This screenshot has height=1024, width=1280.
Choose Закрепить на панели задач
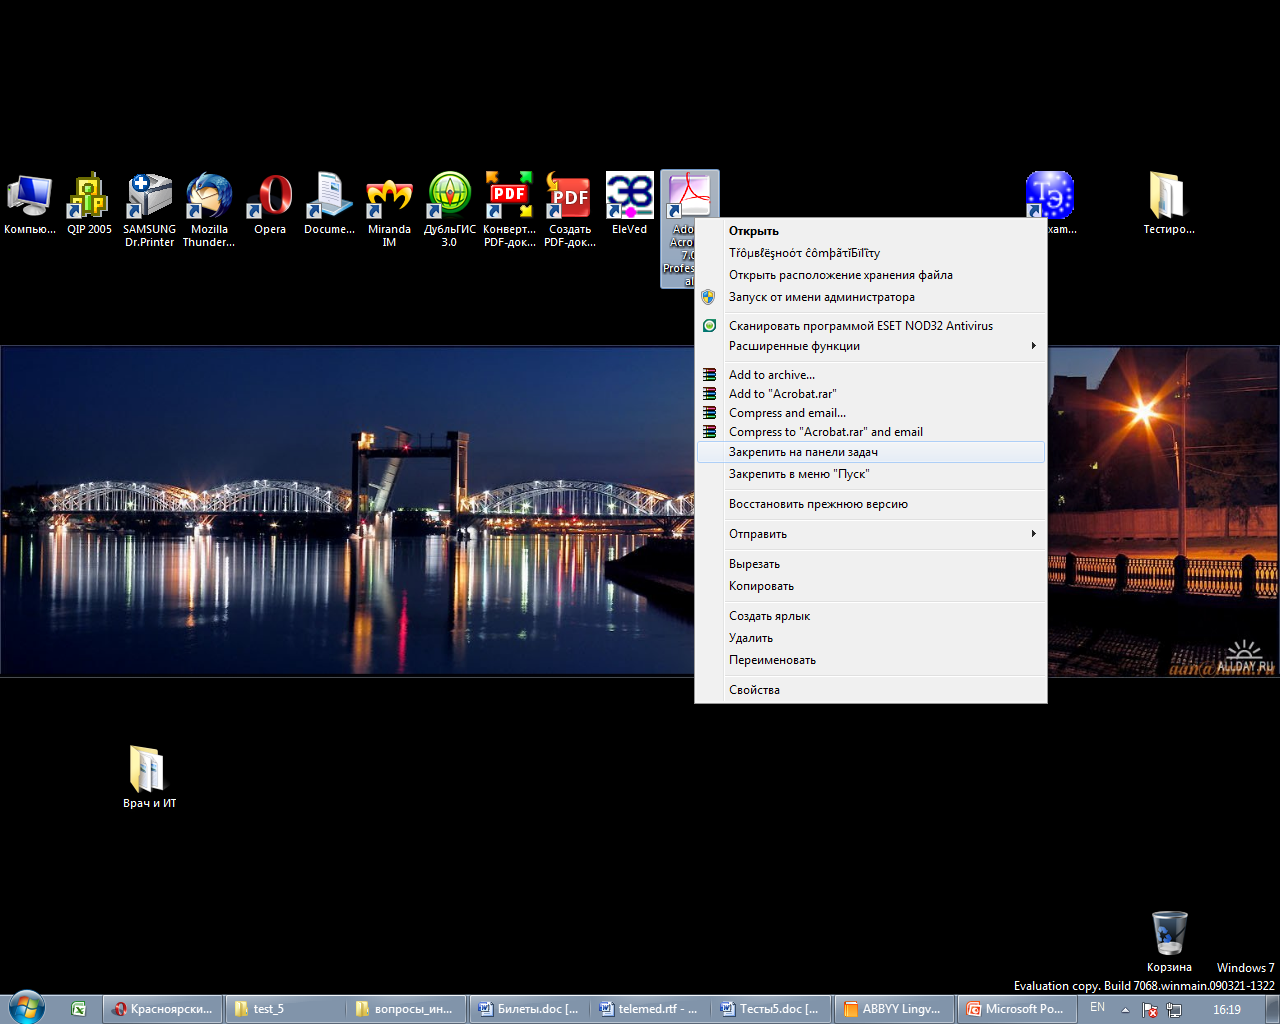(871, 452)
